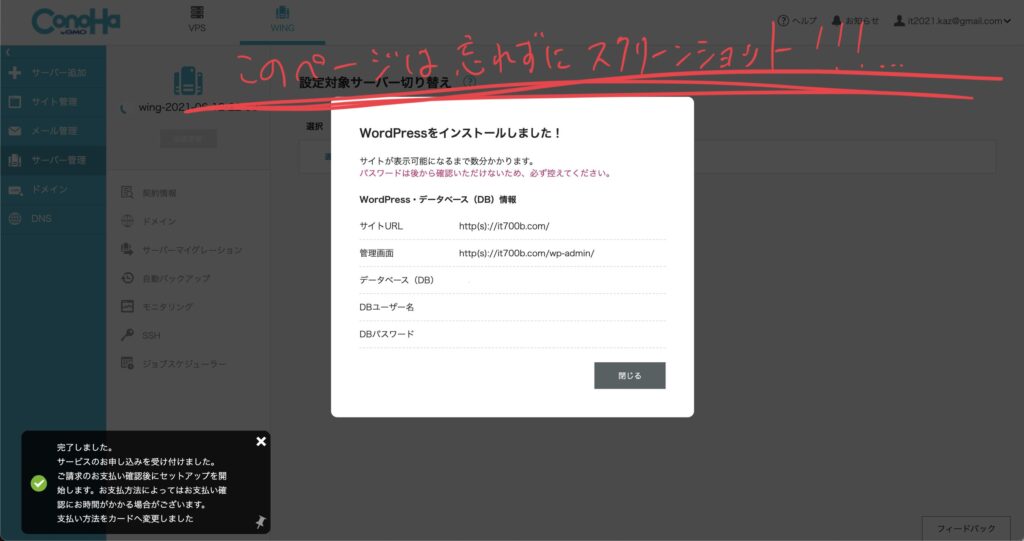Image resolution: width=1024 pixels, height=541 pixels.
Task: Click the サーバーマイグレーション icon
Action: pyautogui.click(x=127, y=249)
